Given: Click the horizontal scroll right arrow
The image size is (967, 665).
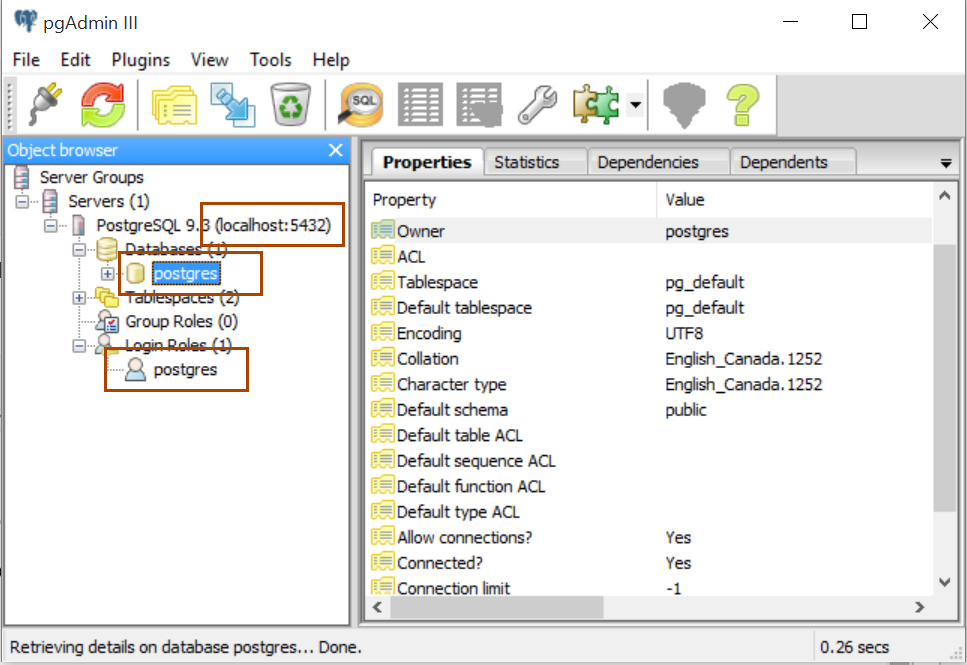Looking at the screenshot, I should (920, 608).
